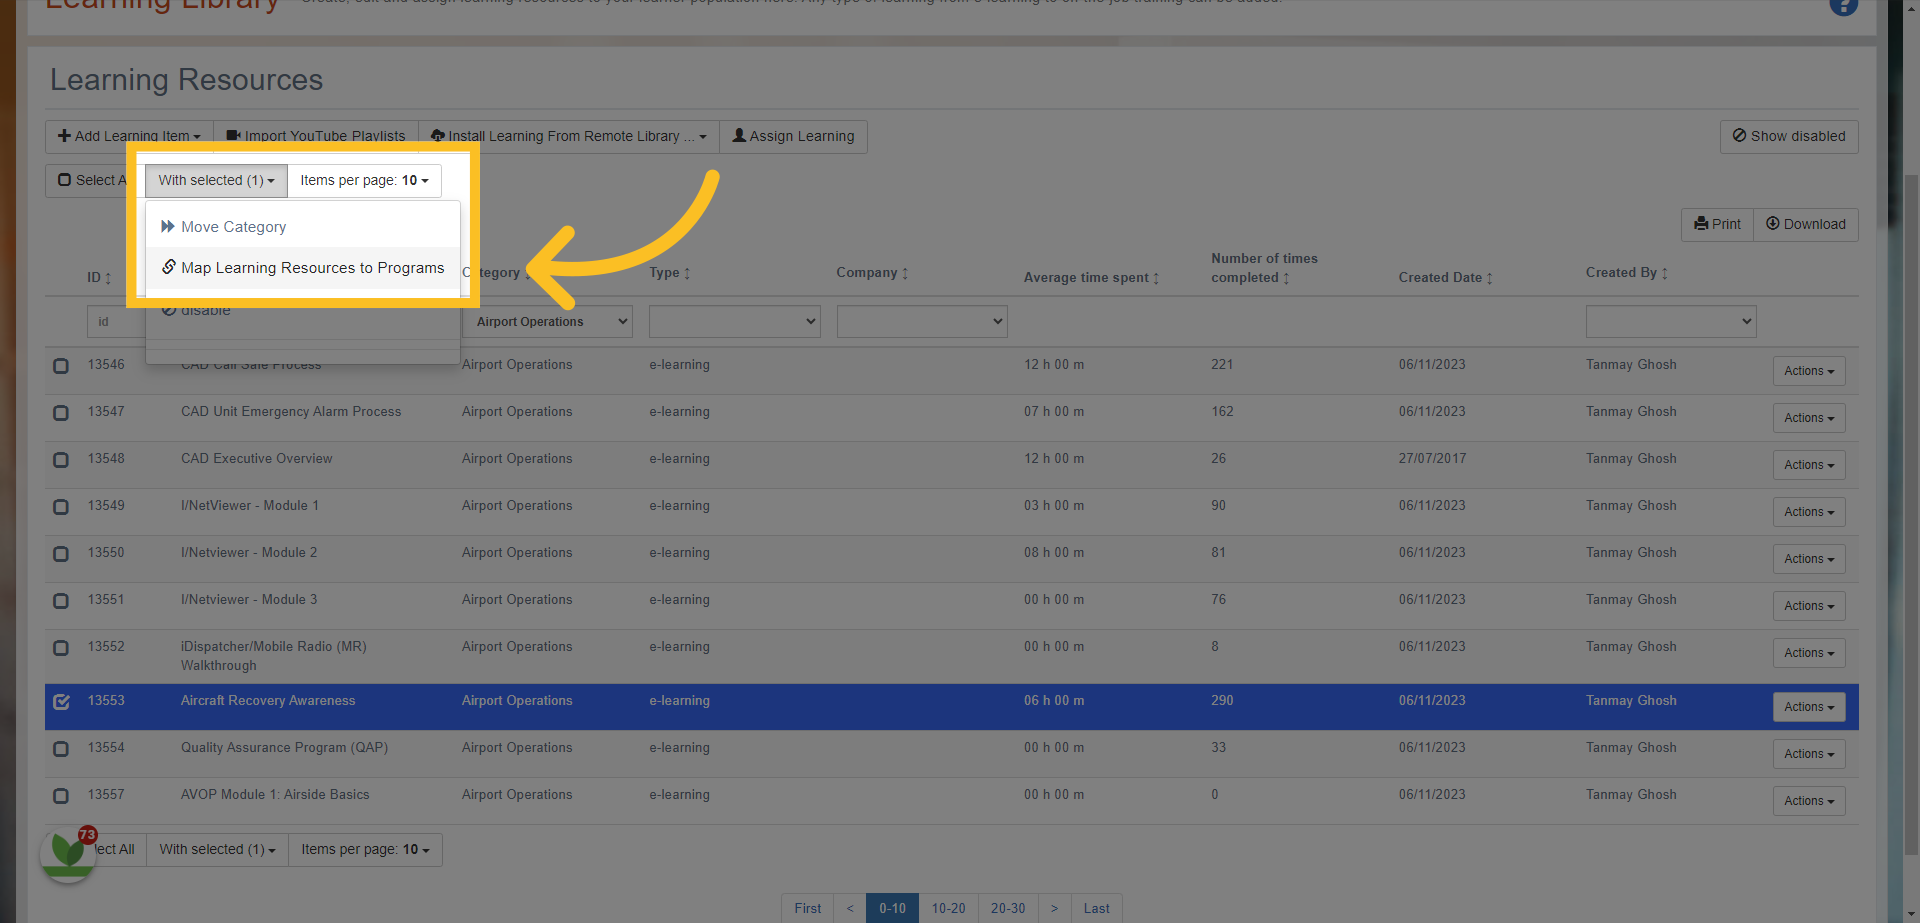Open the Company filter dropdown
The height and width of the screenshot is (923, 1920).
(x=922, y=321)
